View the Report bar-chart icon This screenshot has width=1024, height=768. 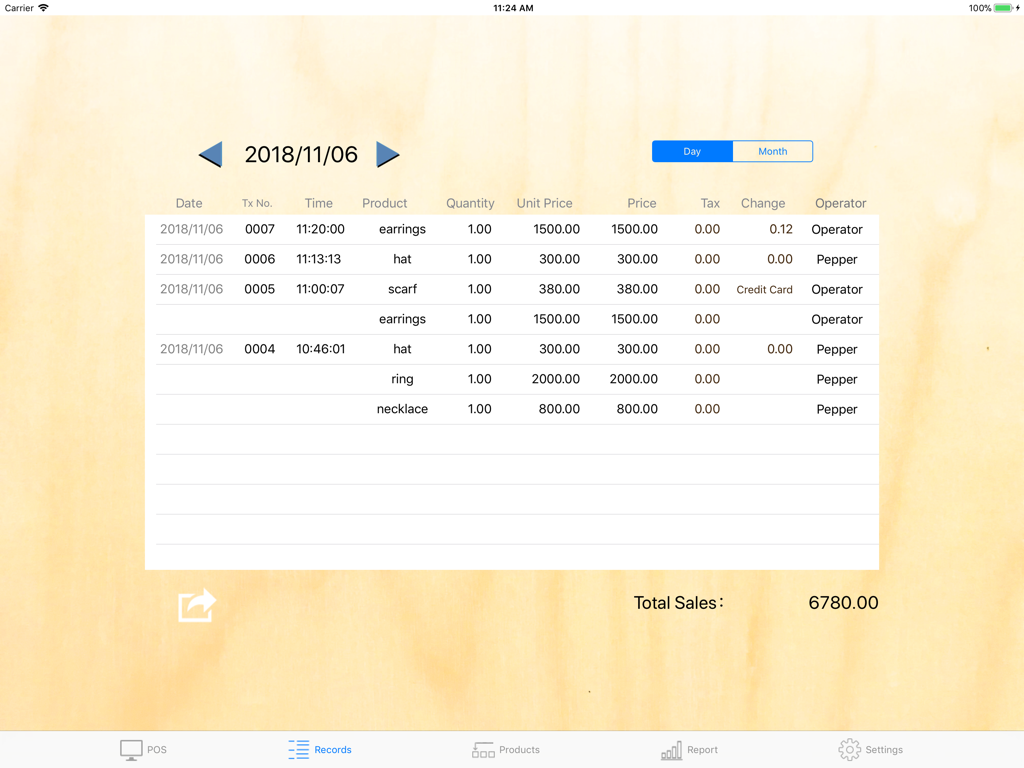coord(670,749)
